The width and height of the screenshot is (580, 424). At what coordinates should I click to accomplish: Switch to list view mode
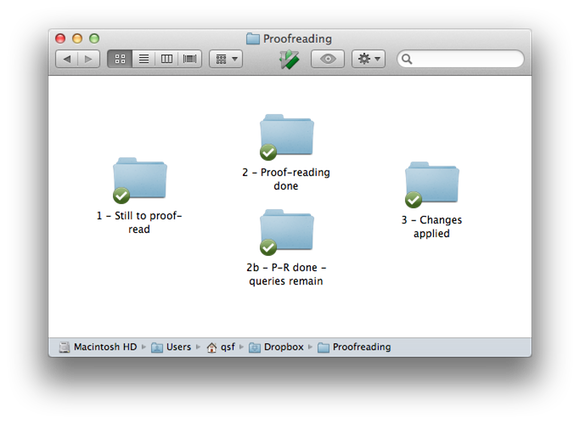144,59
